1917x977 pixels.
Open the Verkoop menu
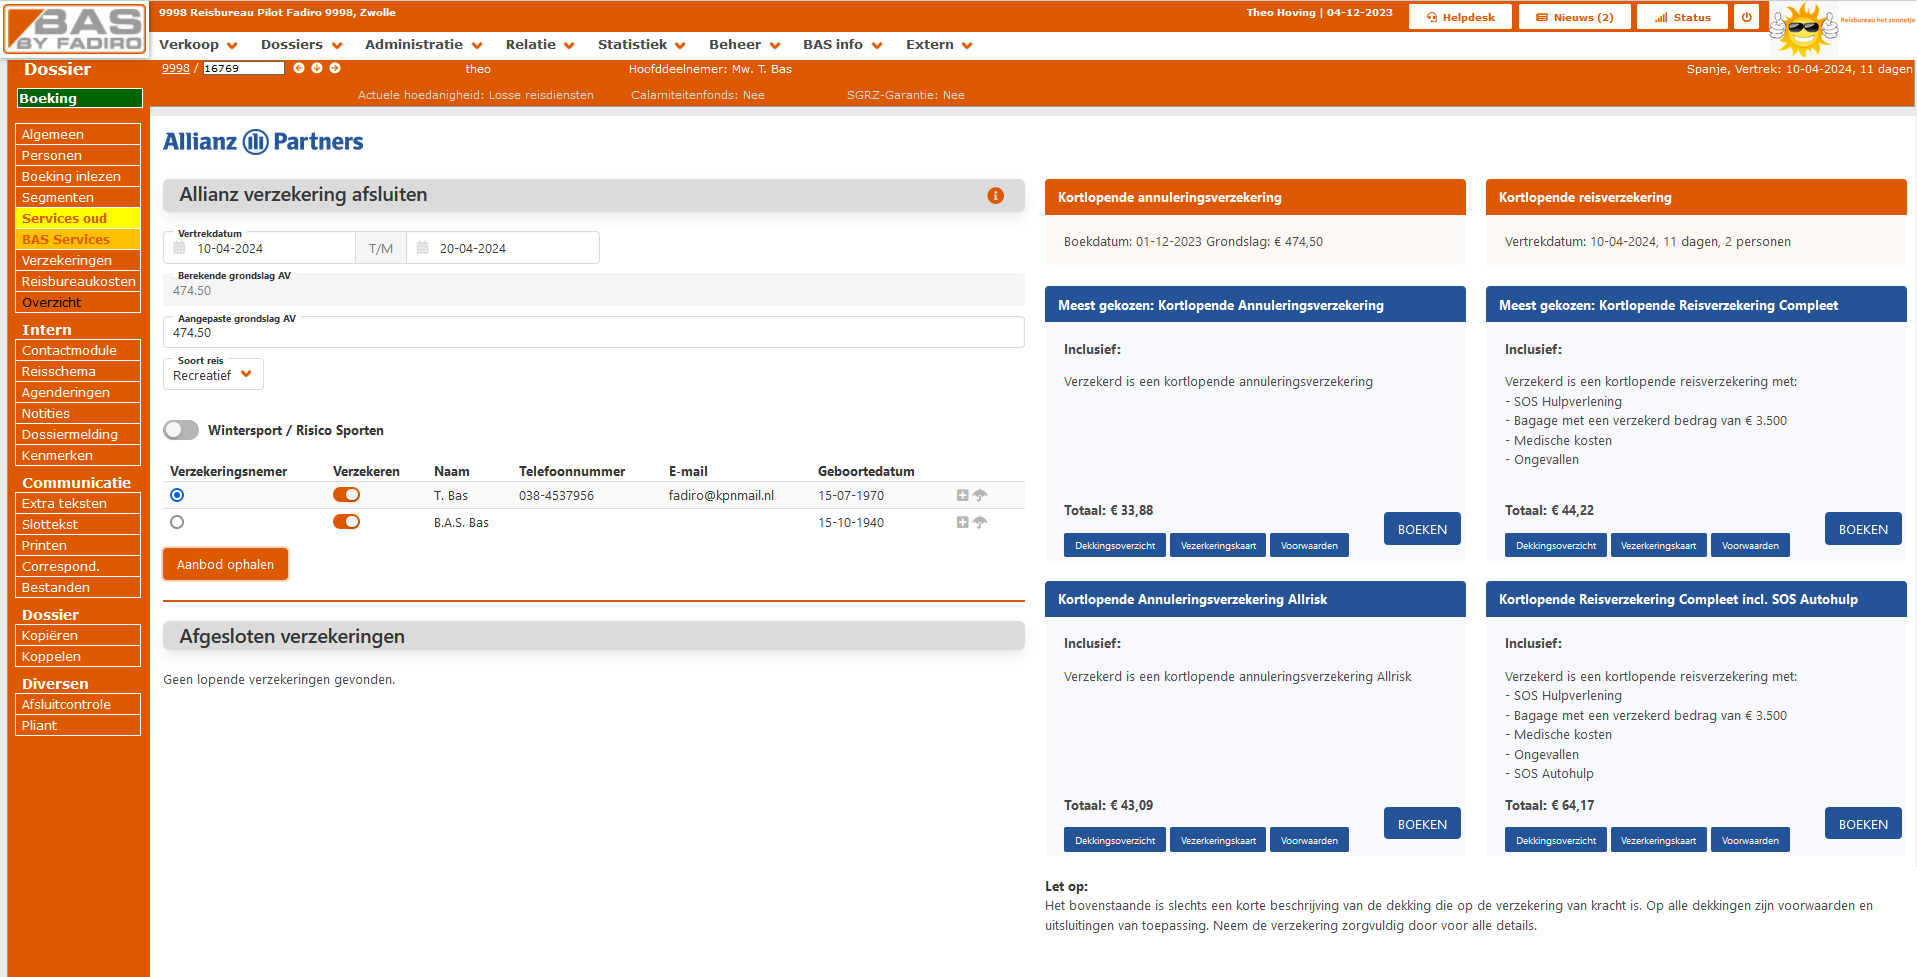coord(198,44)
